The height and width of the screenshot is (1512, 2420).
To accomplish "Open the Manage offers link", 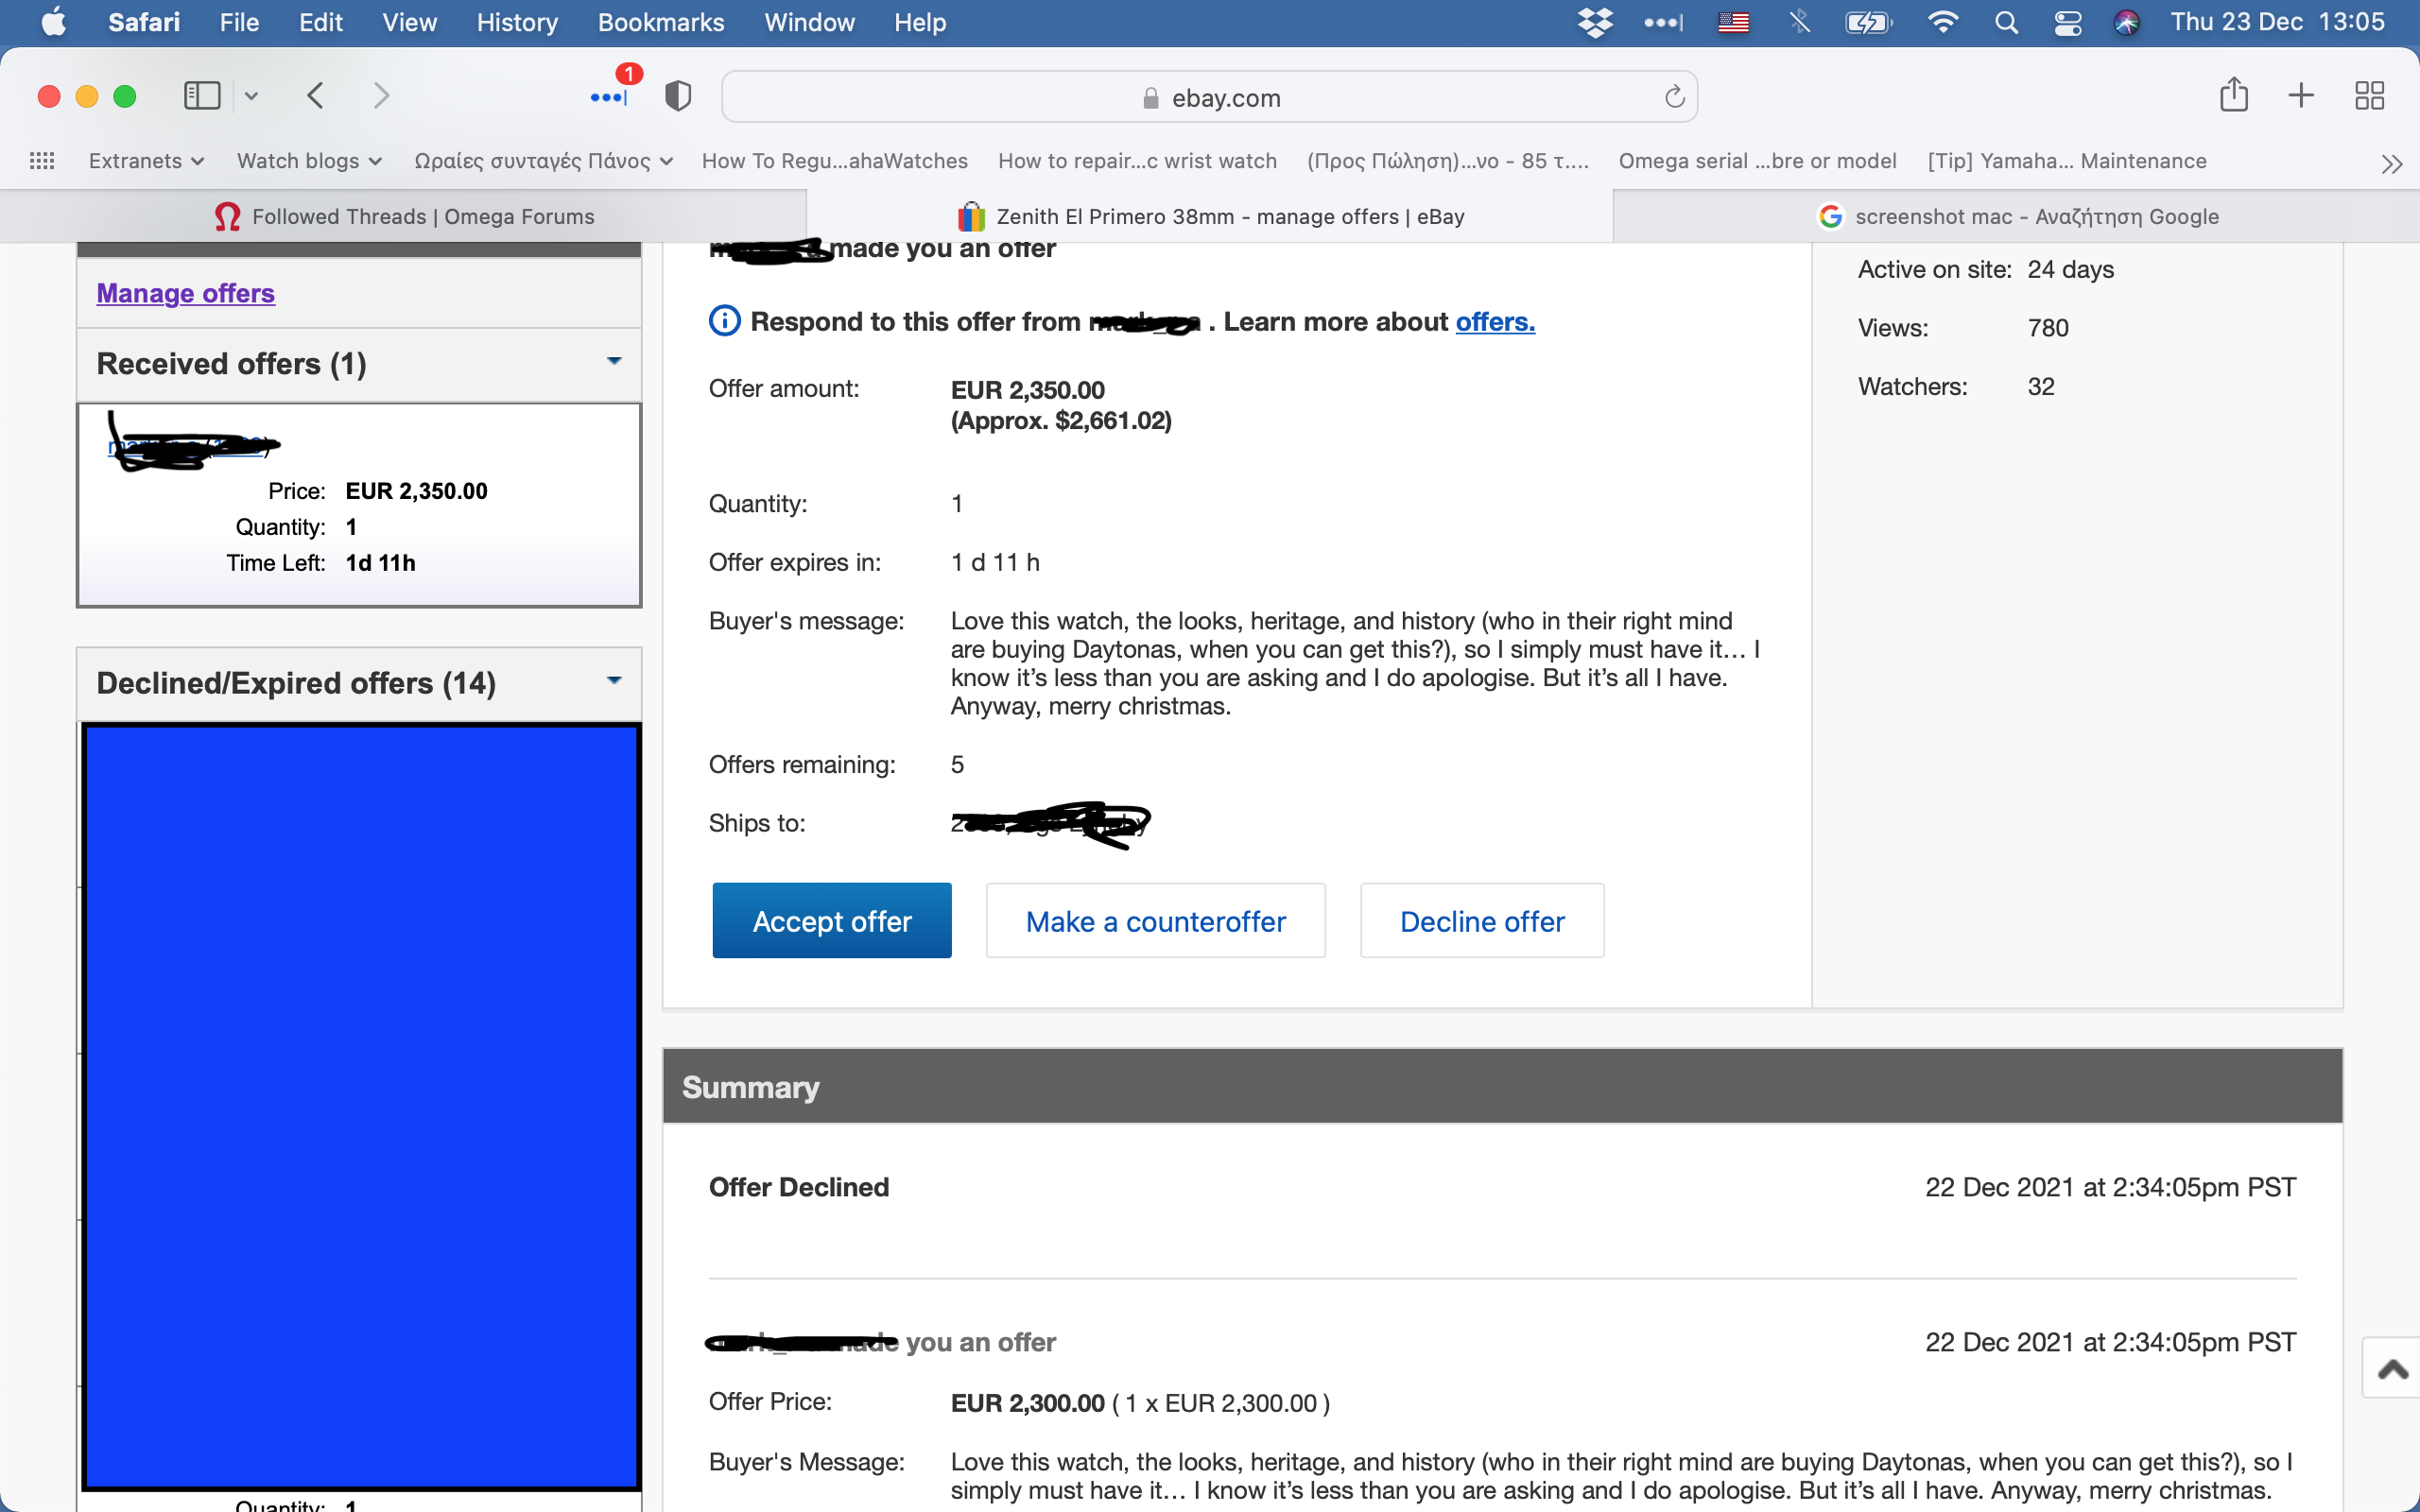I will click(185, 293).
